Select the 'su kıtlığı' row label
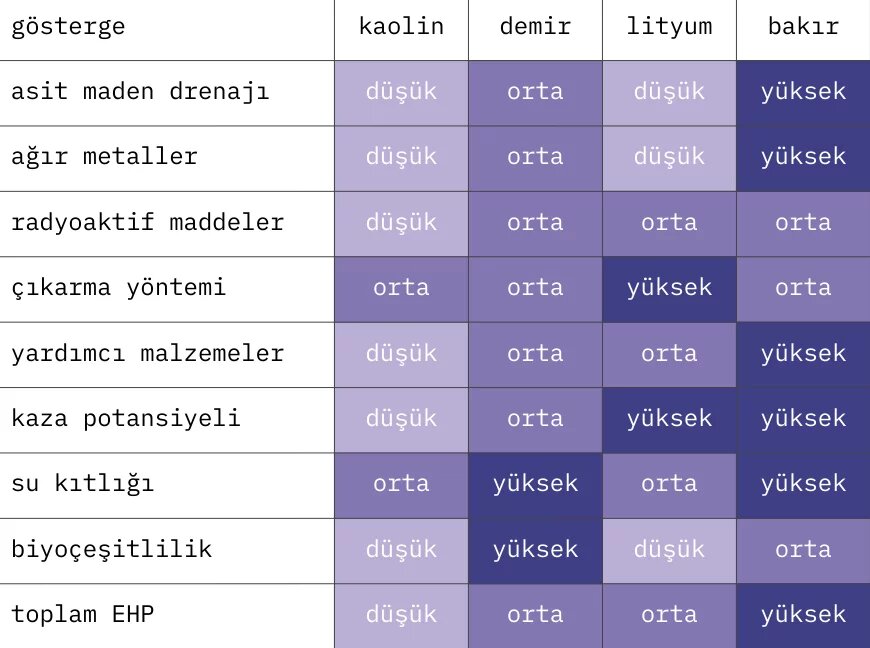This screenshot has height=648, width=870. click(x=82, y=484)
